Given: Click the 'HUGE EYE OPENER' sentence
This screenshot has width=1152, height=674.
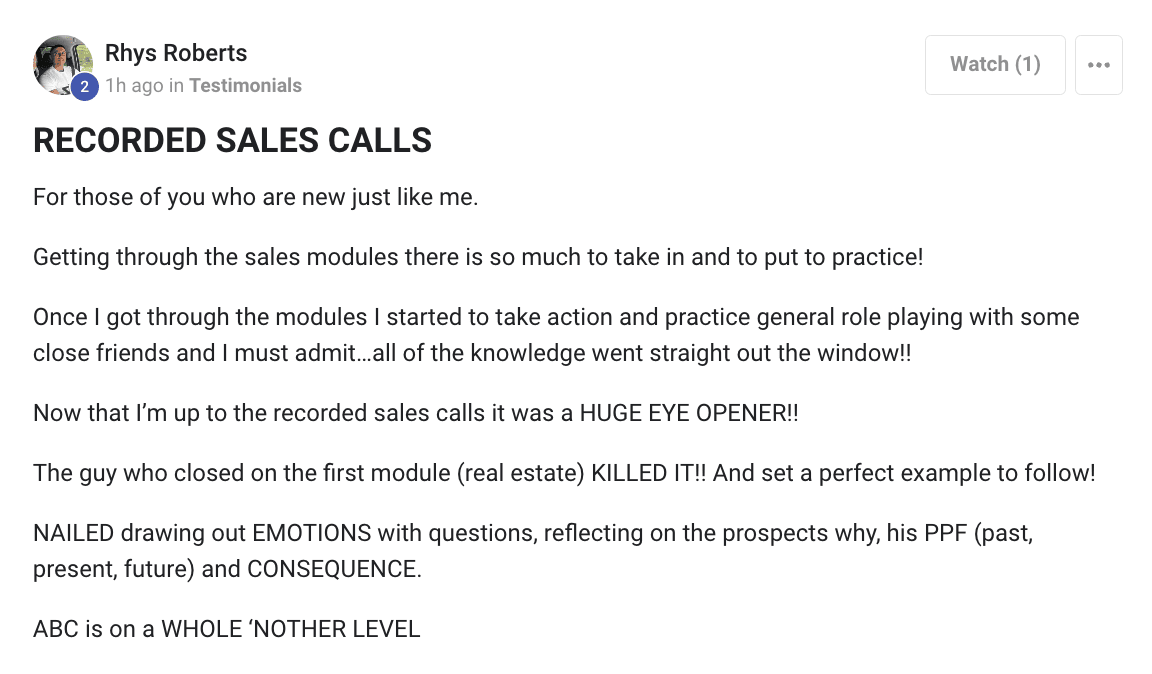Looking at the screenshot, I should (416, 413).
